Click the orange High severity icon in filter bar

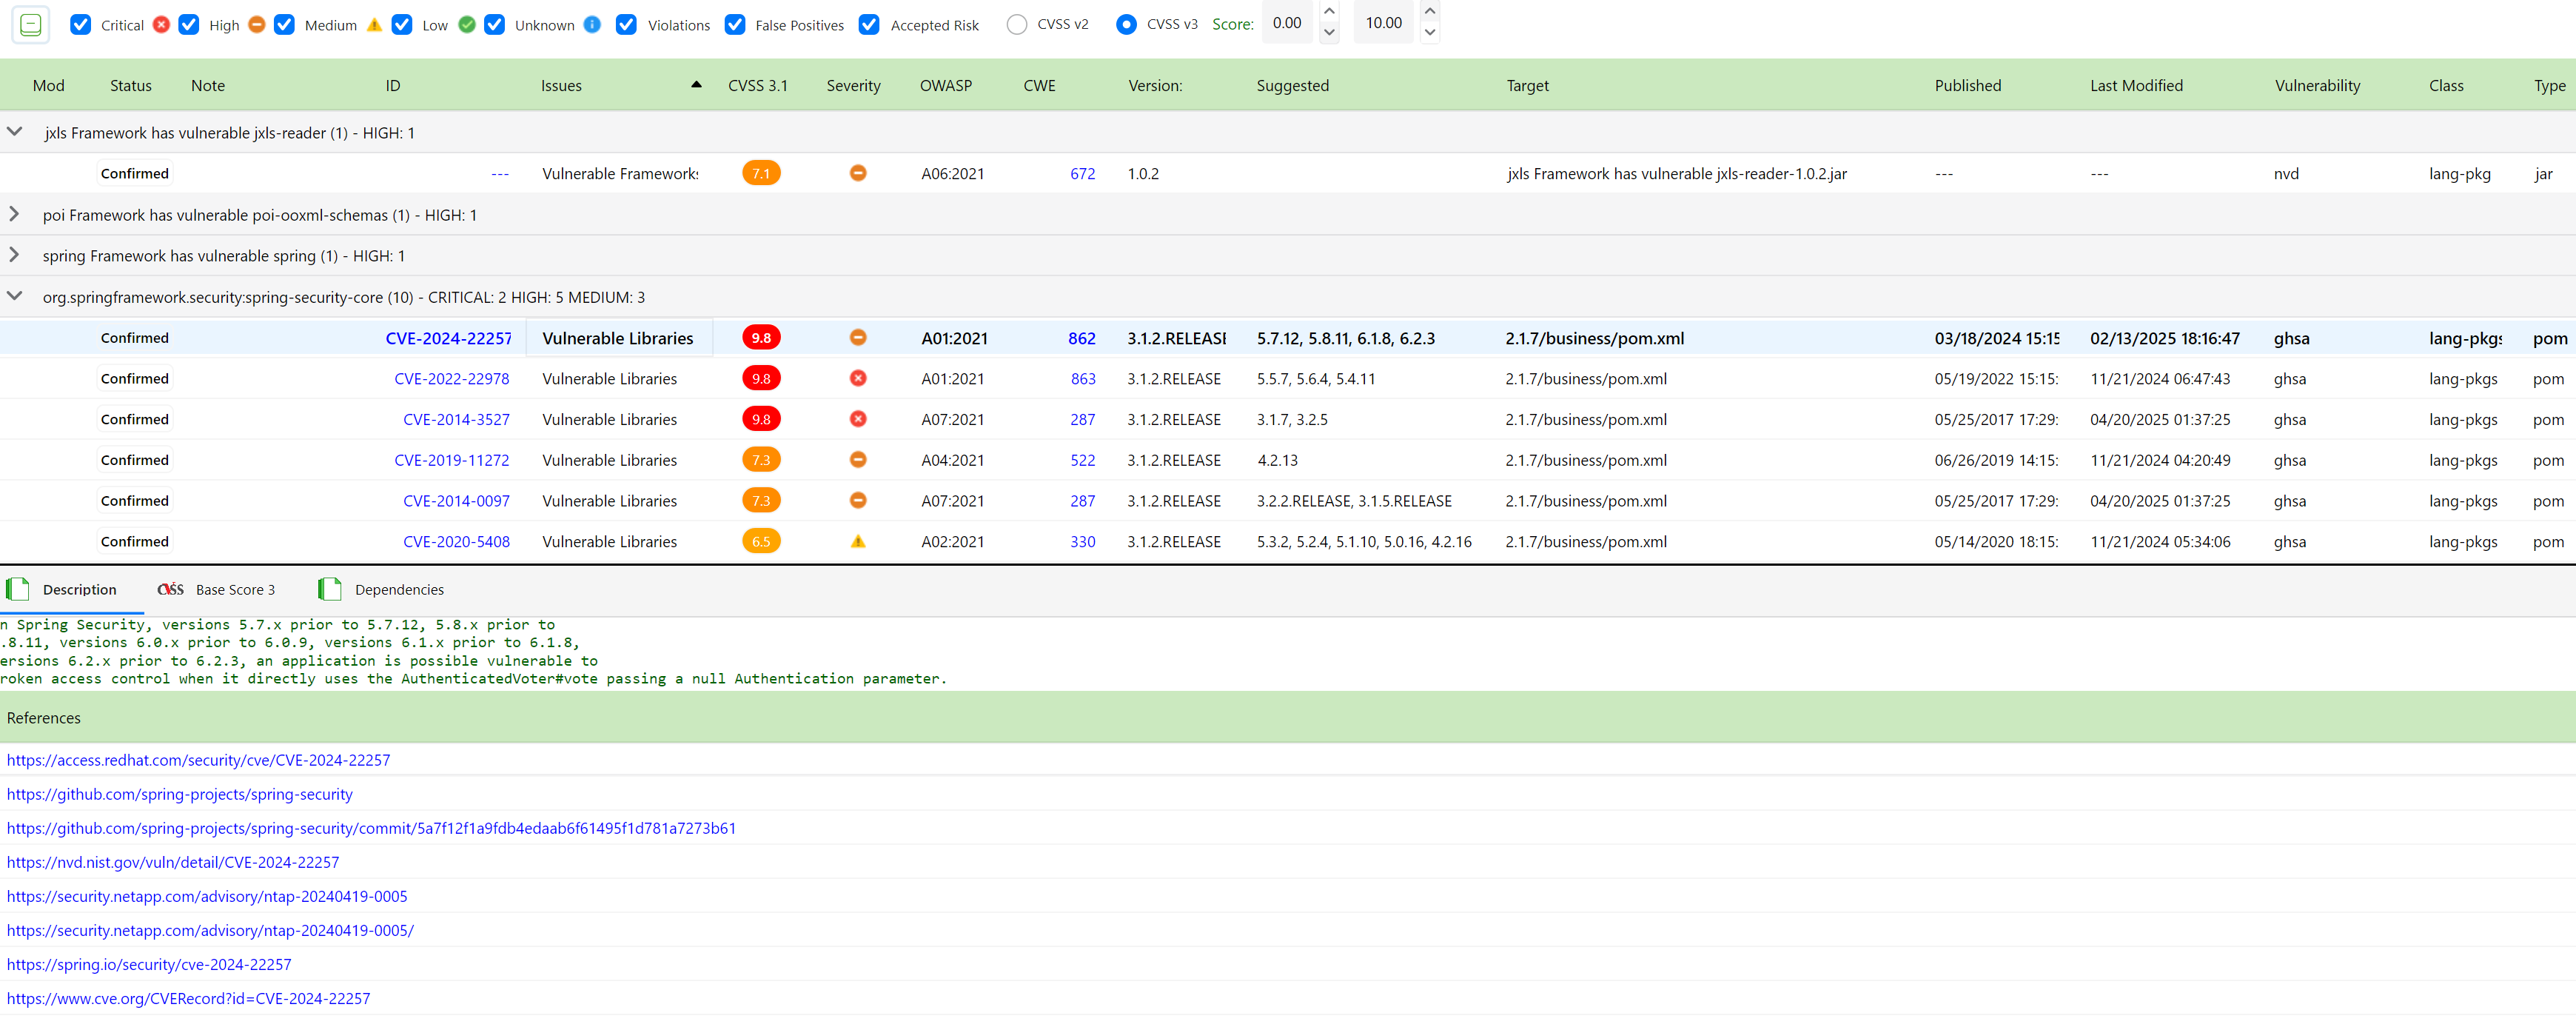pos(256,25)
